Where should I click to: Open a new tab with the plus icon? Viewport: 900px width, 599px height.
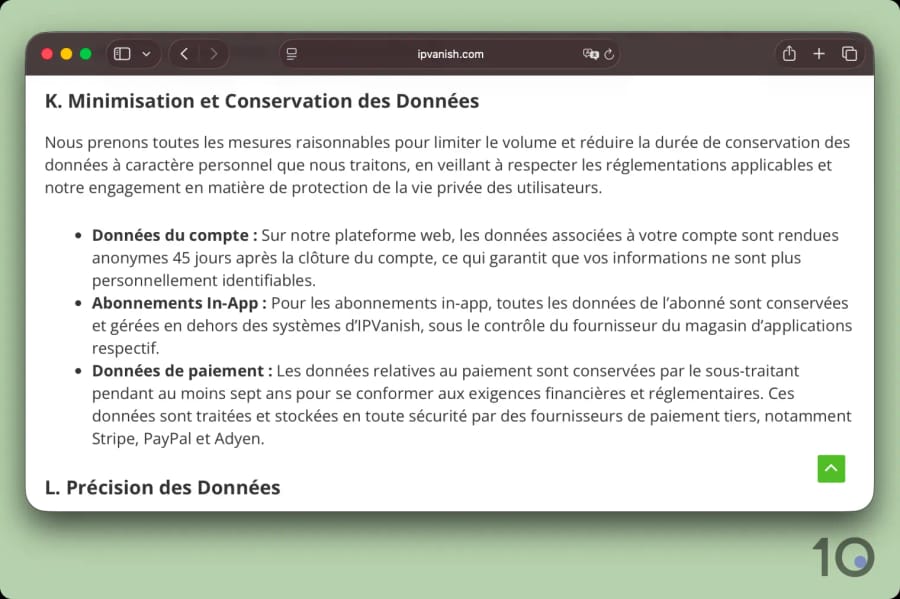point(818,54)
